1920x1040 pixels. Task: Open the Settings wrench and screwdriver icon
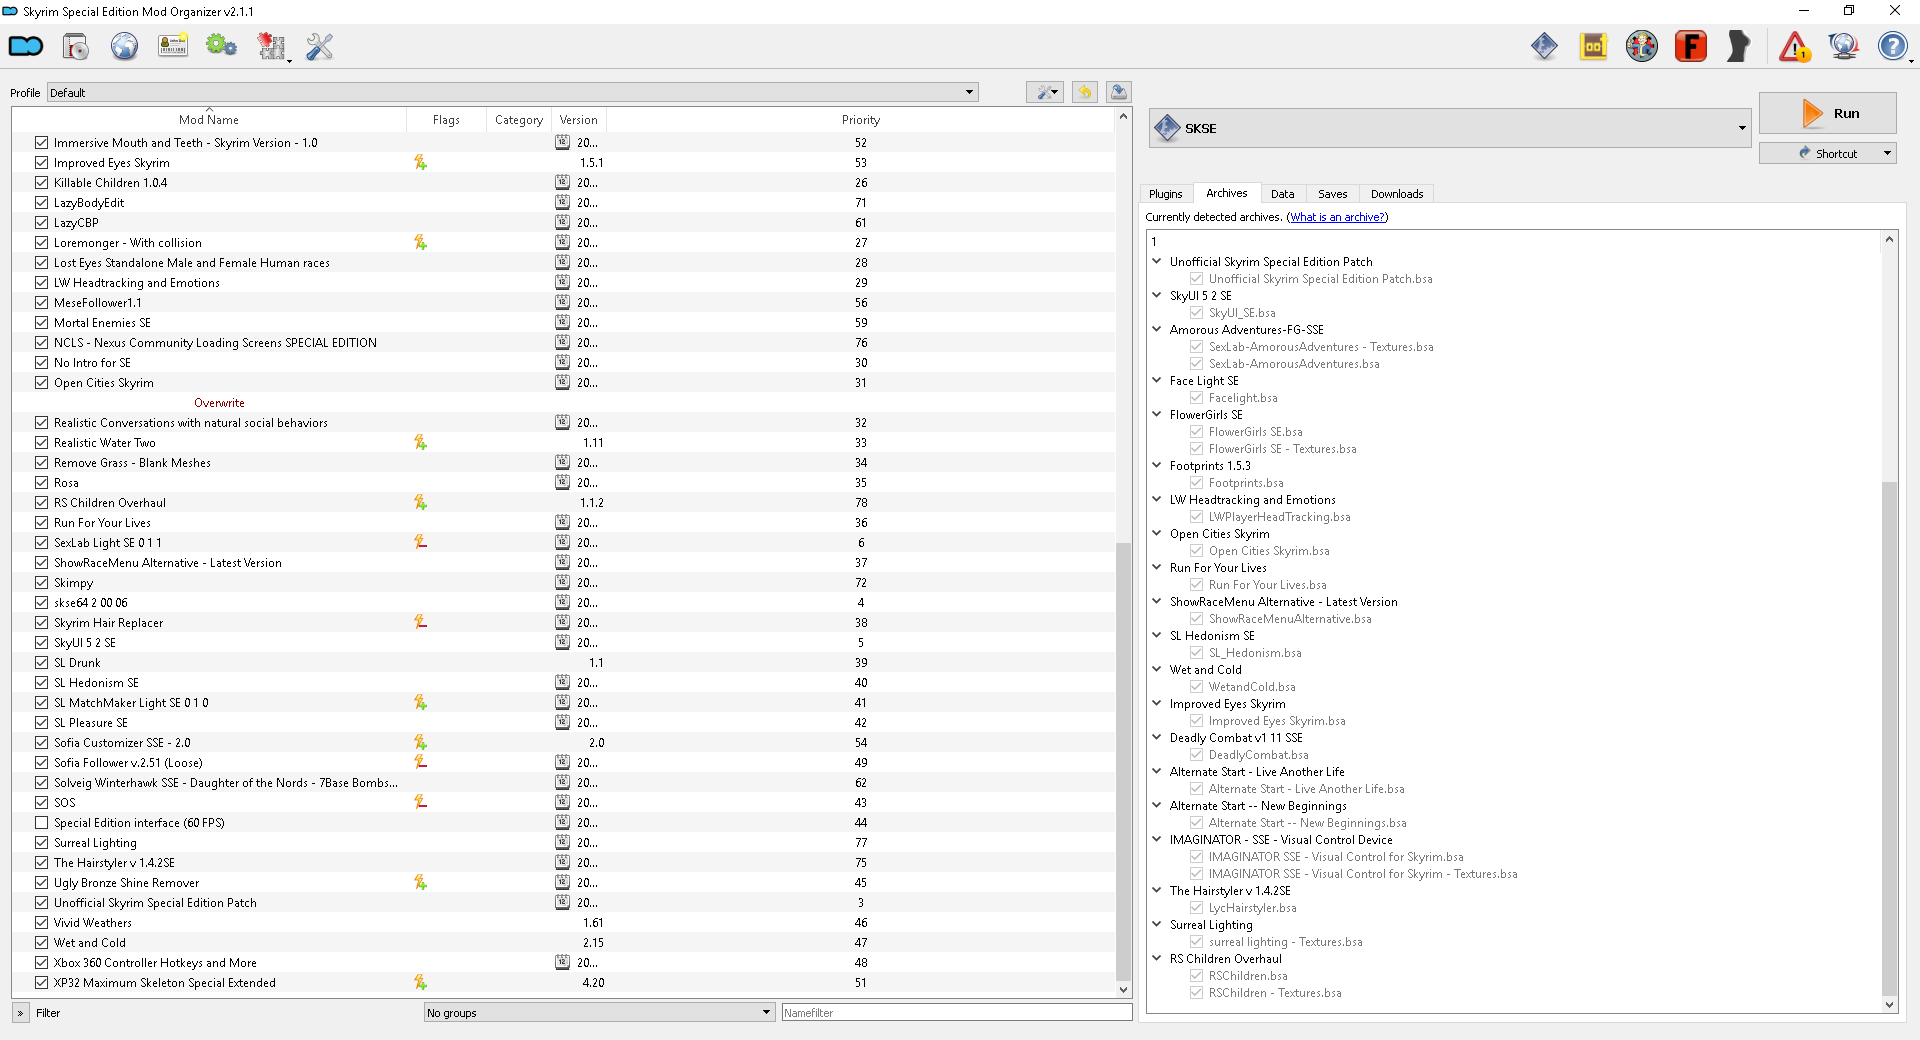point(319,46)
